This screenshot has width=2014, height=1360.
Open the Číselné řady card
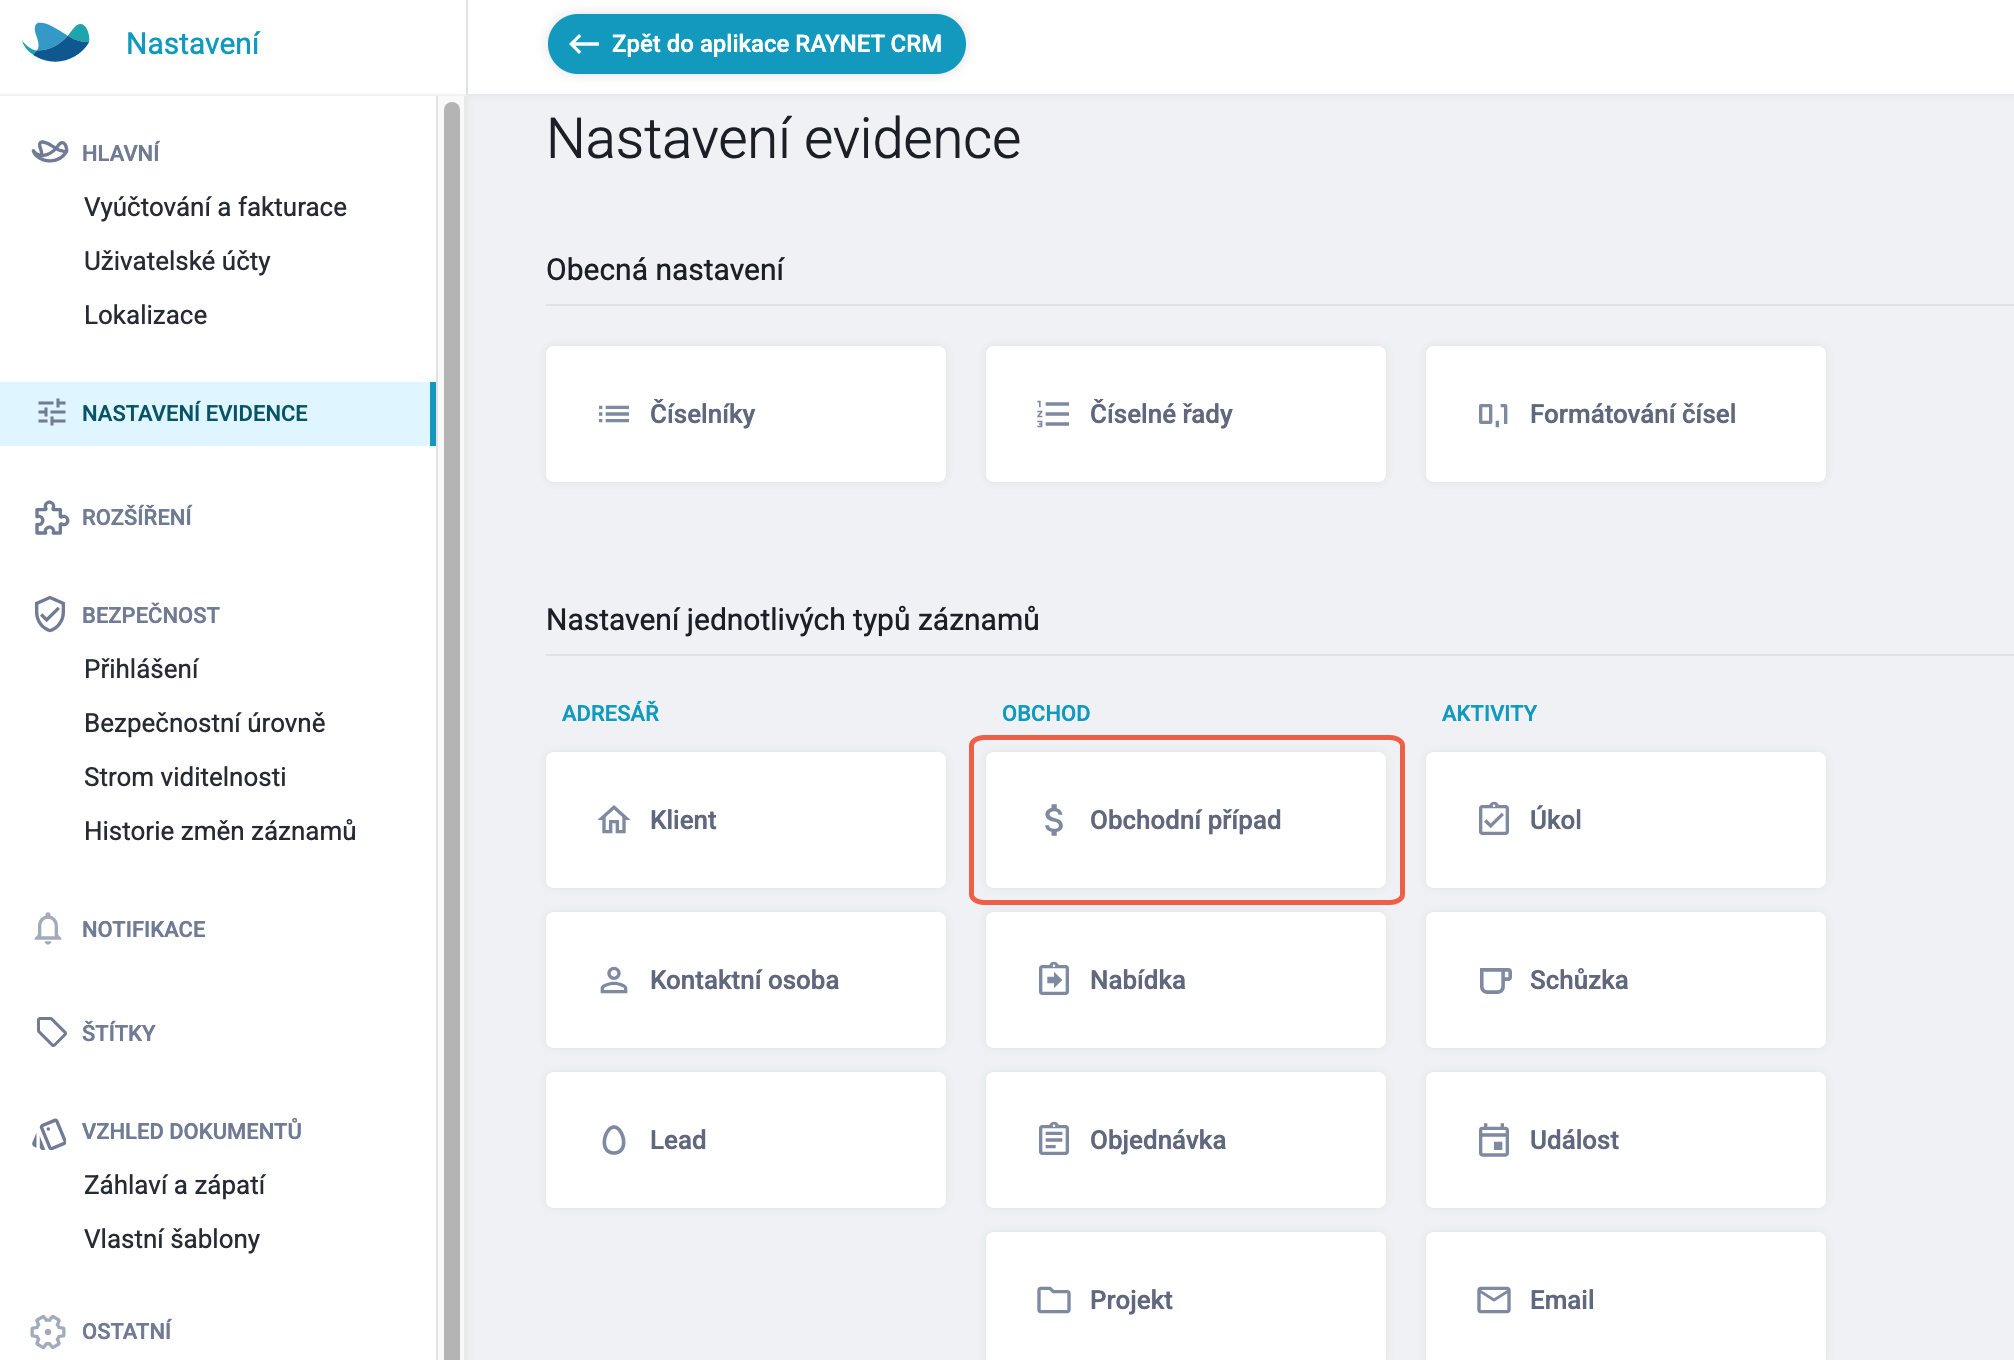click(1186, 414)
